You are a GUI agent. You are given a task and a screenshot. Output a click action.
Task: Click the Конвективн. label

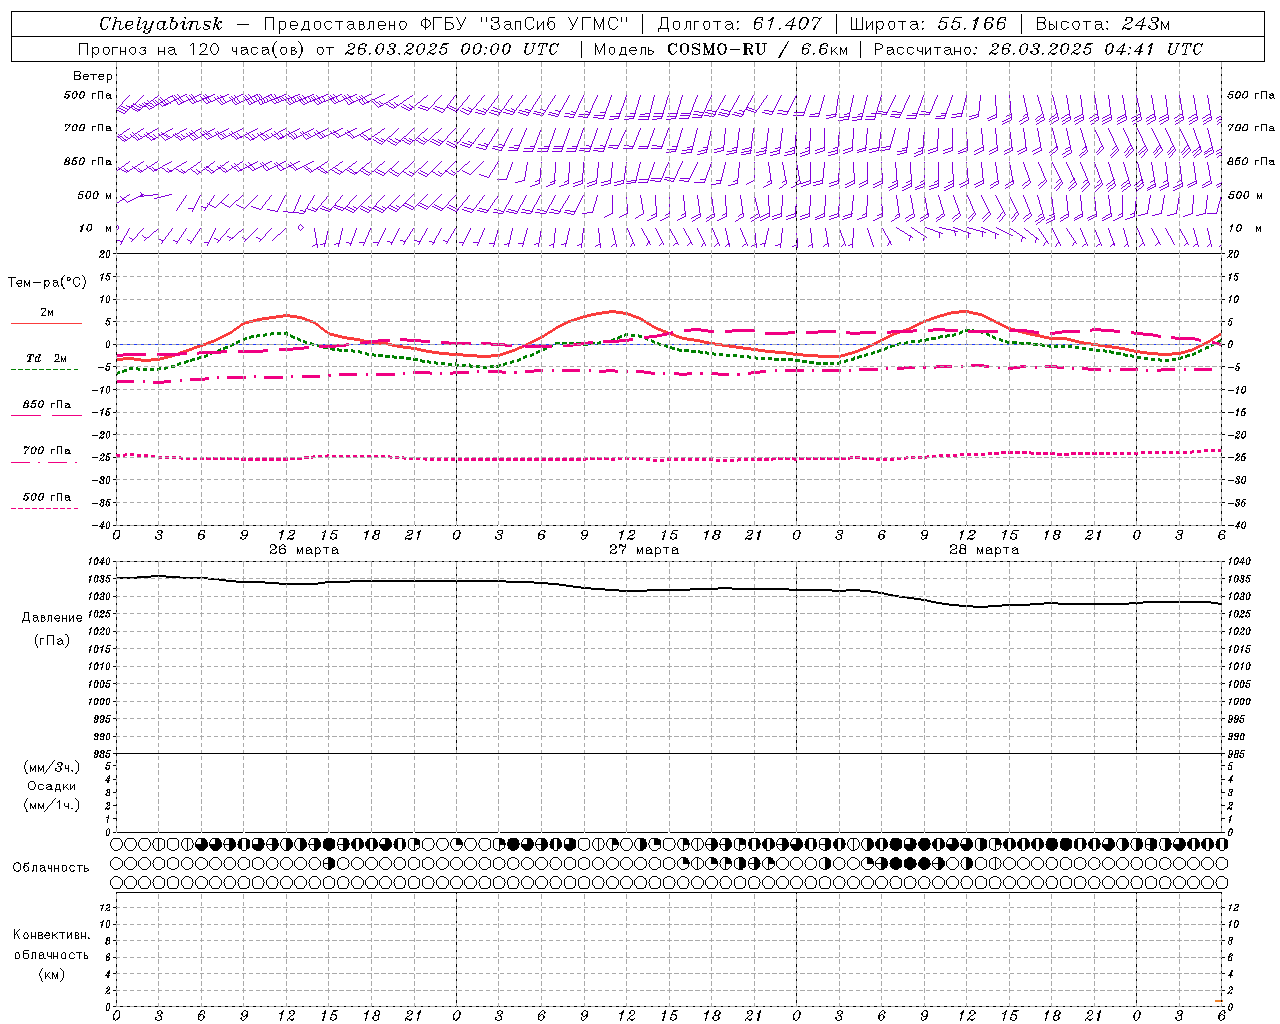pyautogui.click(x=52, y=935)
